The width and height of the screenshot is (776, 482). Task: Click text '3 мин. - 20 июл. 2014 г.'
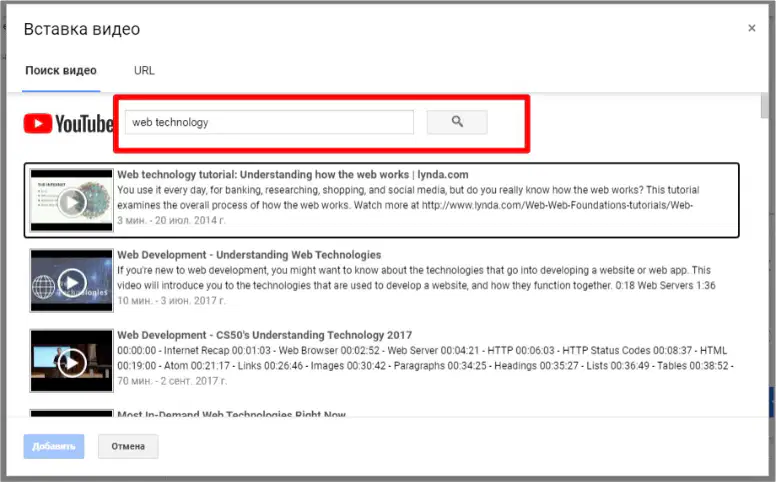pyautogui.click(x=171, y=221)
